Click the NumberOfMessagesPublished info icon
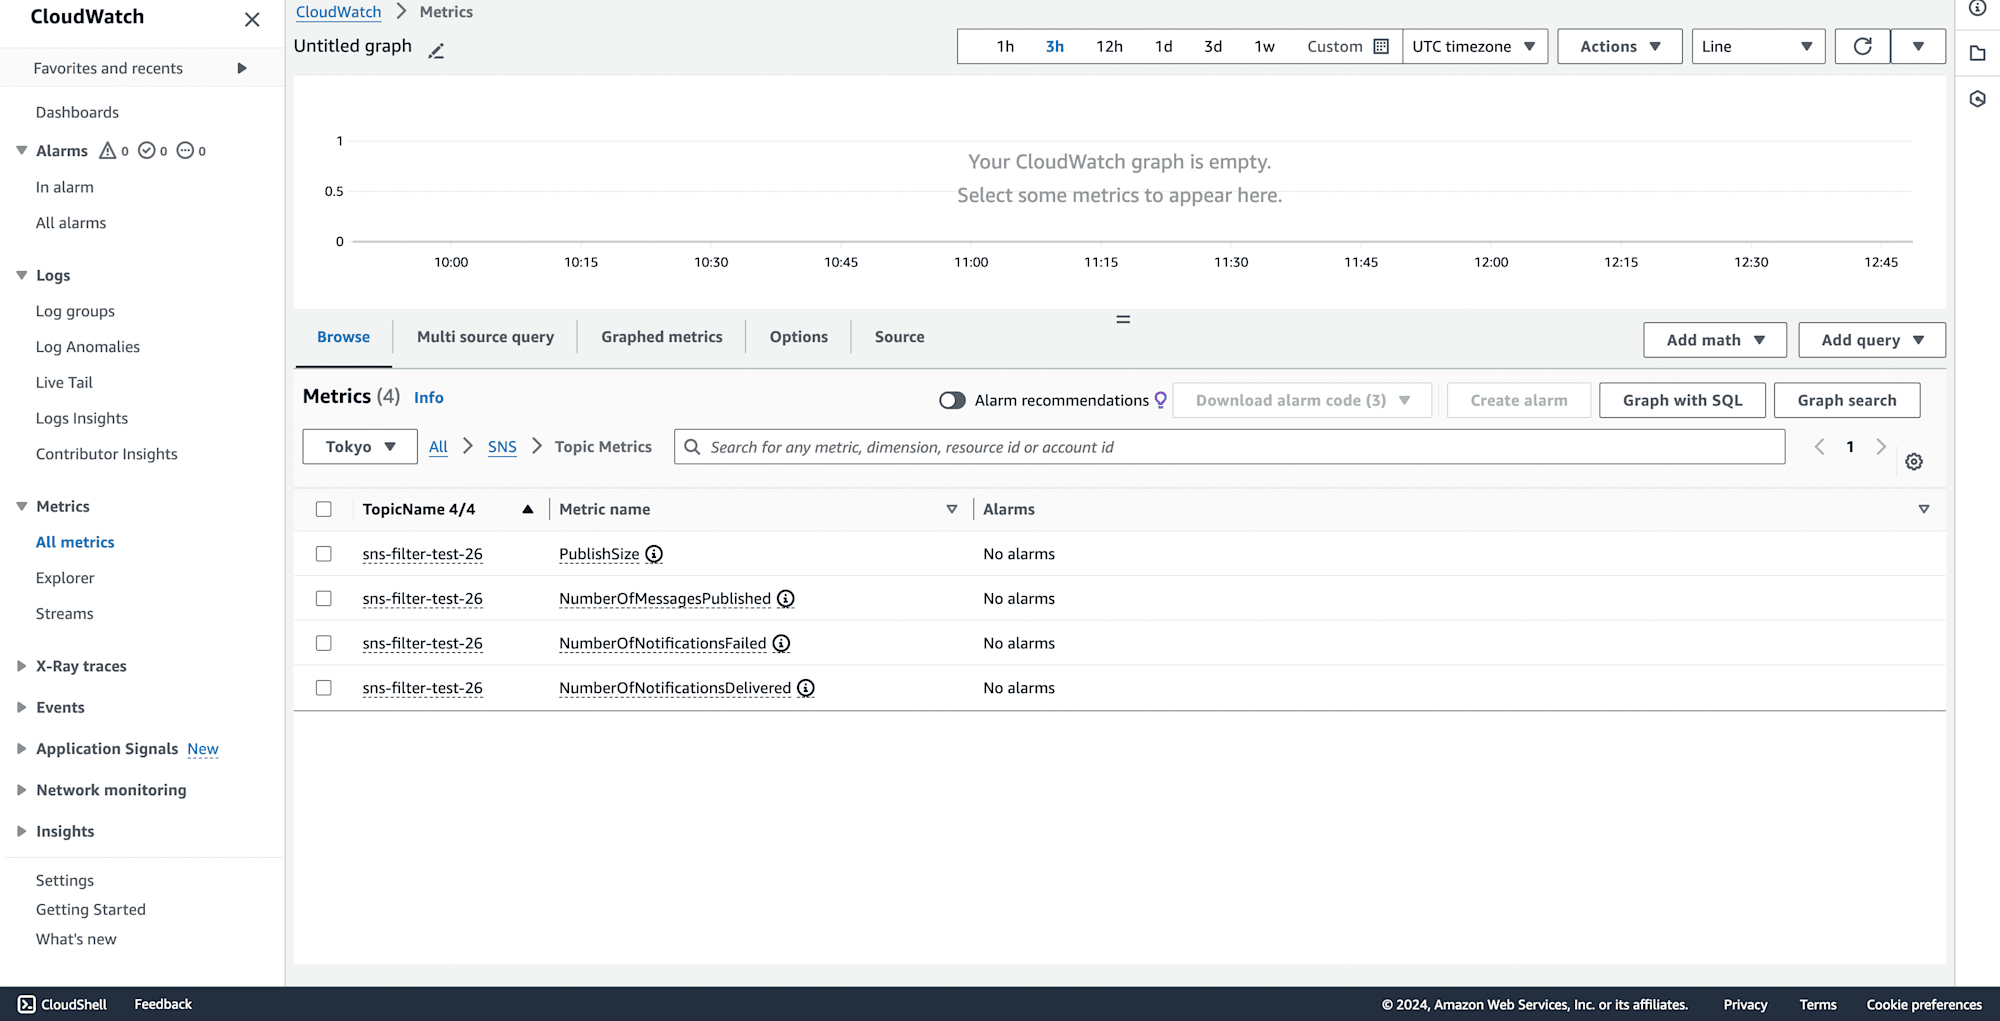Viewport: 2000px width, 1021px height. click(x=786, y=599)
